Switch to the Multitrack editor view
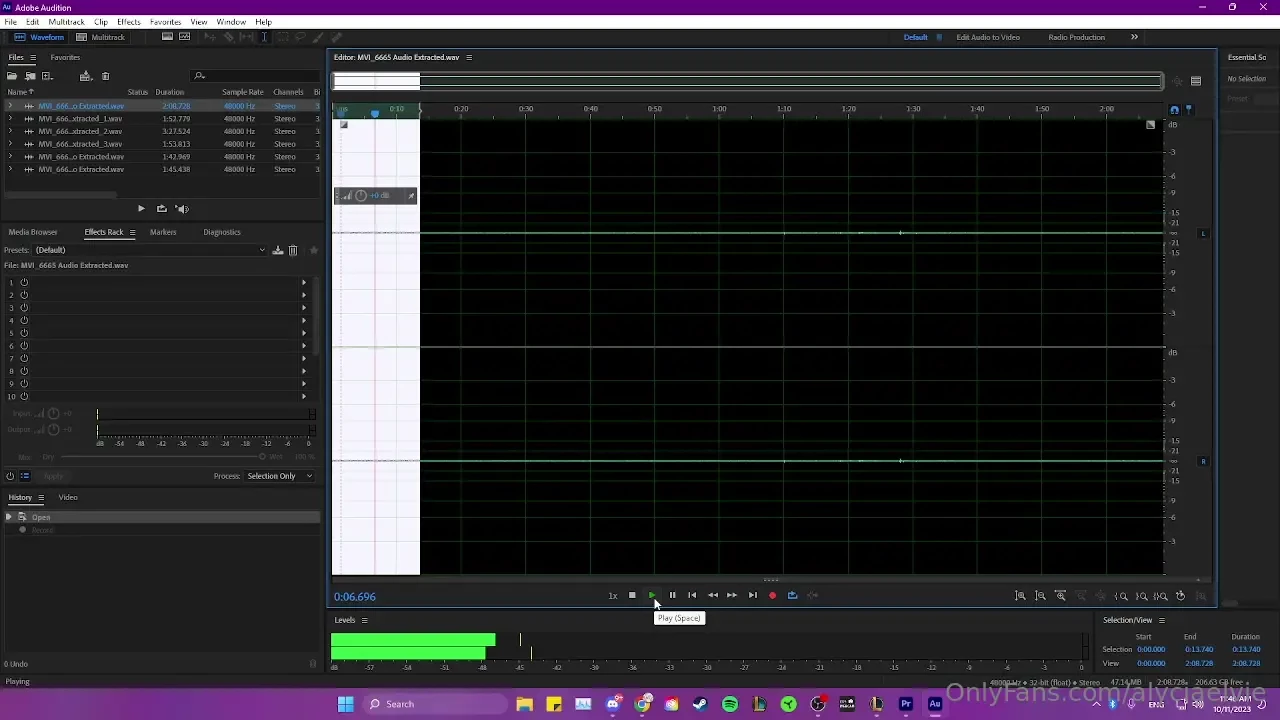1280x720 pixels. coord(101,37)
